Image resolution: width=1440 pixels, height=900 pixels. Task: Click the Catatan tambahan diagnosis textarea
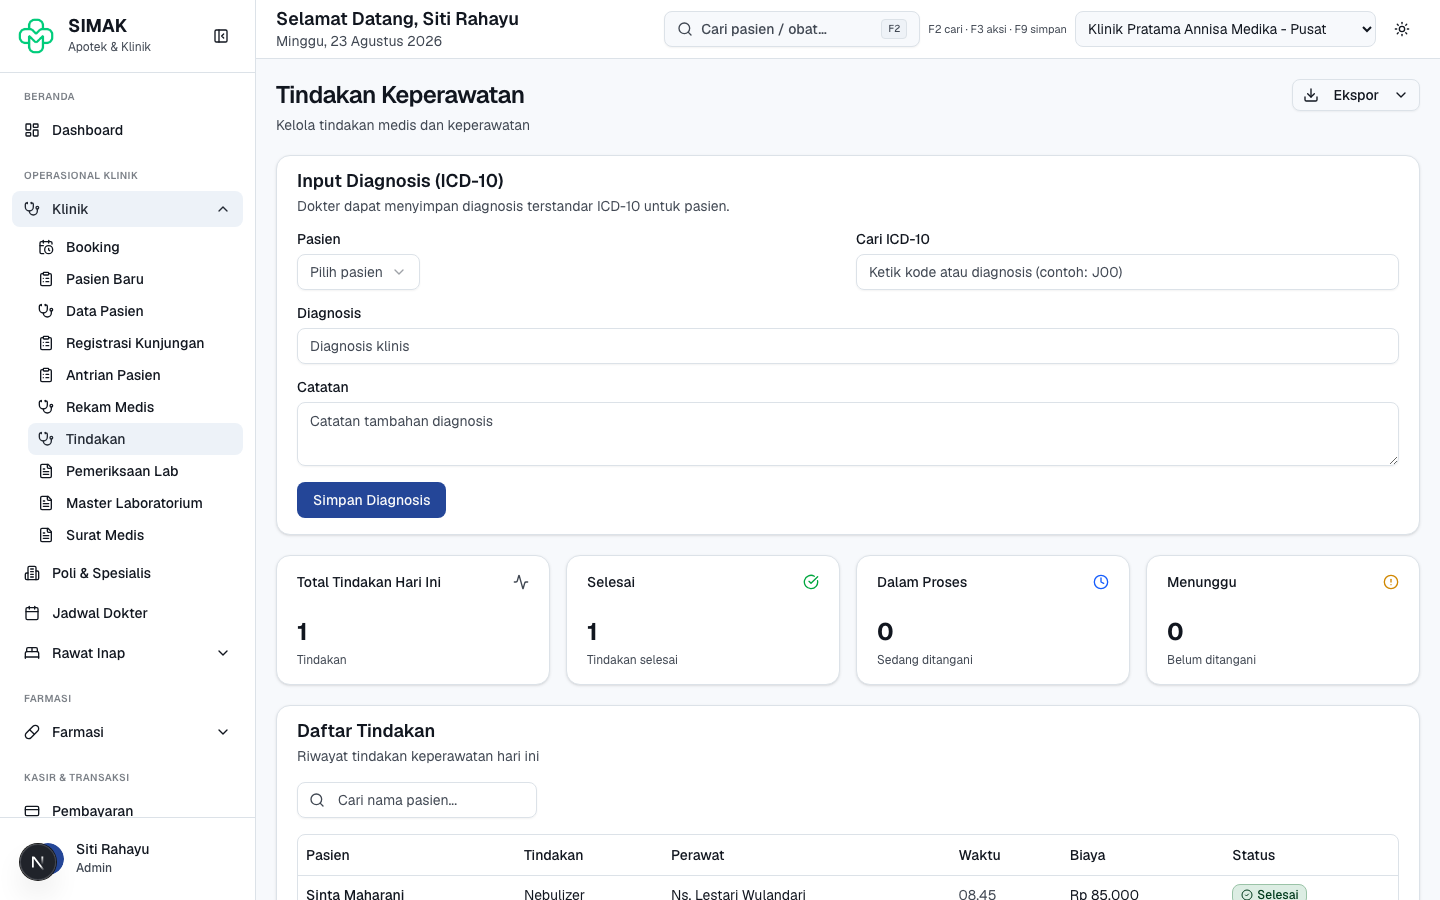848,434
